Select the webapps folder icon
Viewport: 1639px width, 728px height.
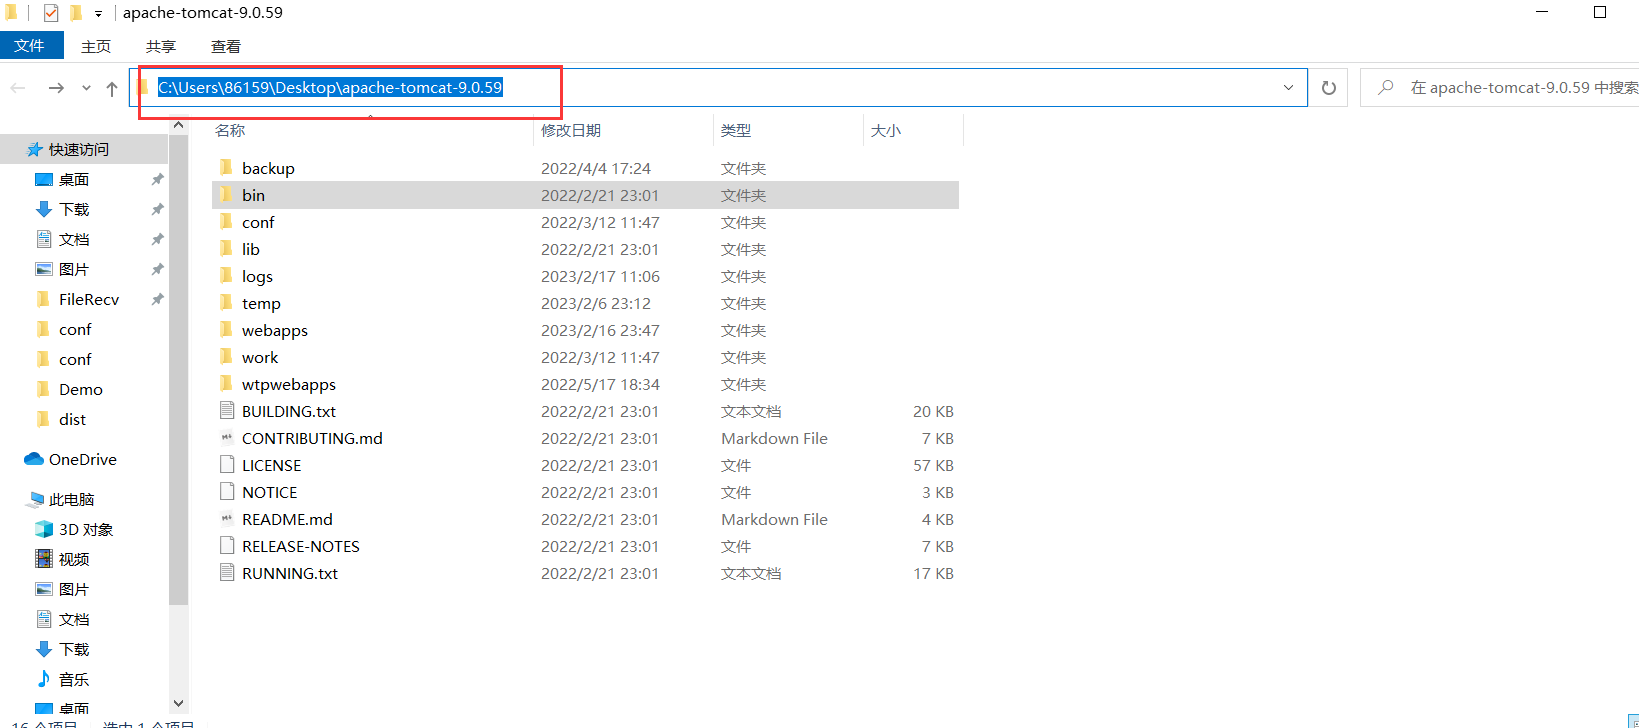click(x=226, y=330)
